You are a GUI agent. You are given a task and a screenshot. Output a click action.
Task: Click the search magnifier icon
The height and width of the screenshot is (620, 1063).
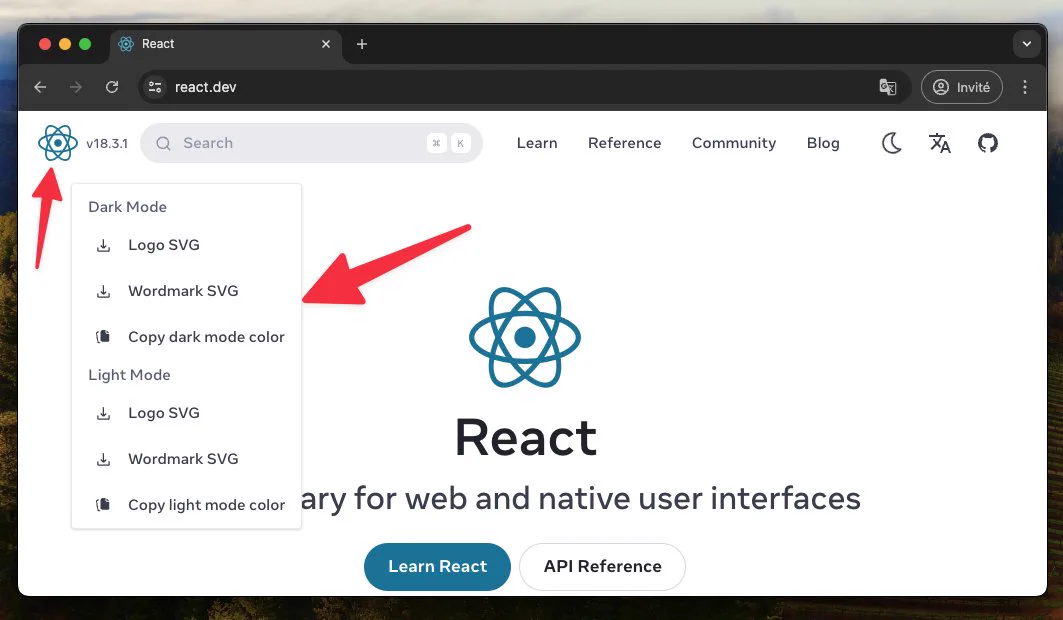pyautogui.click(x=163, y=143)
